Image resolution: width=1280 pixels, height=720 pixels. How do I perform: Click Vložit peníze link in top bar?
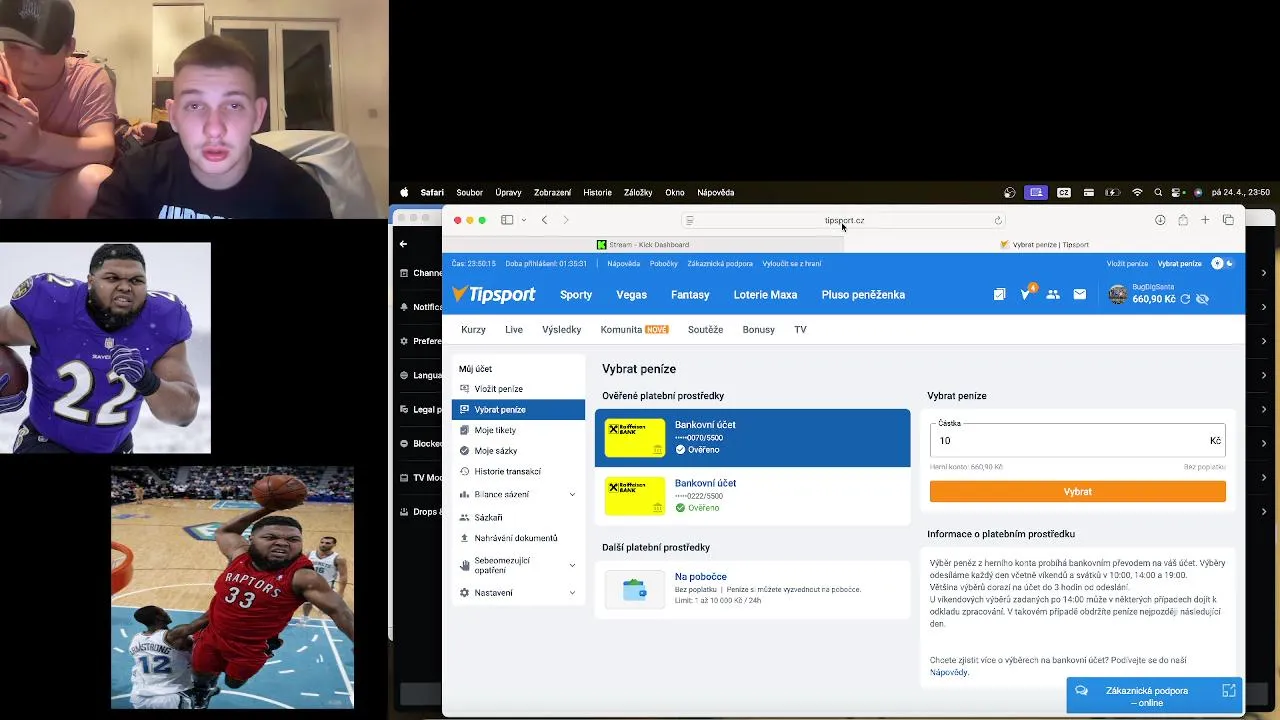[1127, 263]
